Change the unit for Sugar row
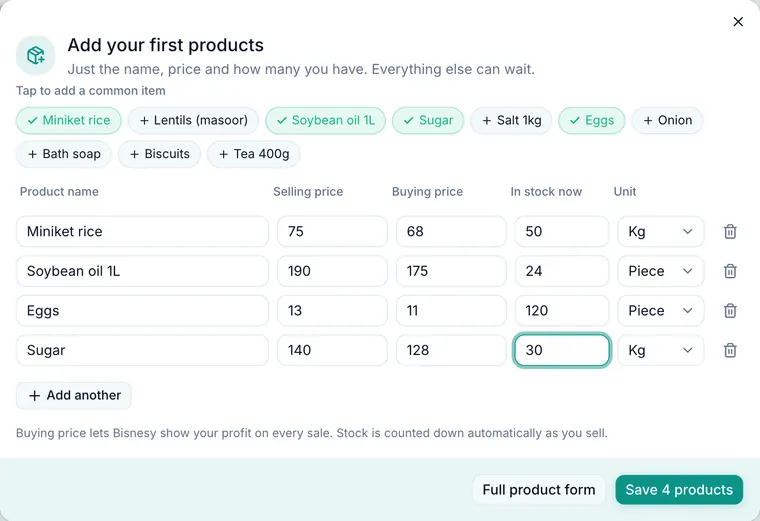The height and width of the screenshot is (521, 760). coord(660,350)
